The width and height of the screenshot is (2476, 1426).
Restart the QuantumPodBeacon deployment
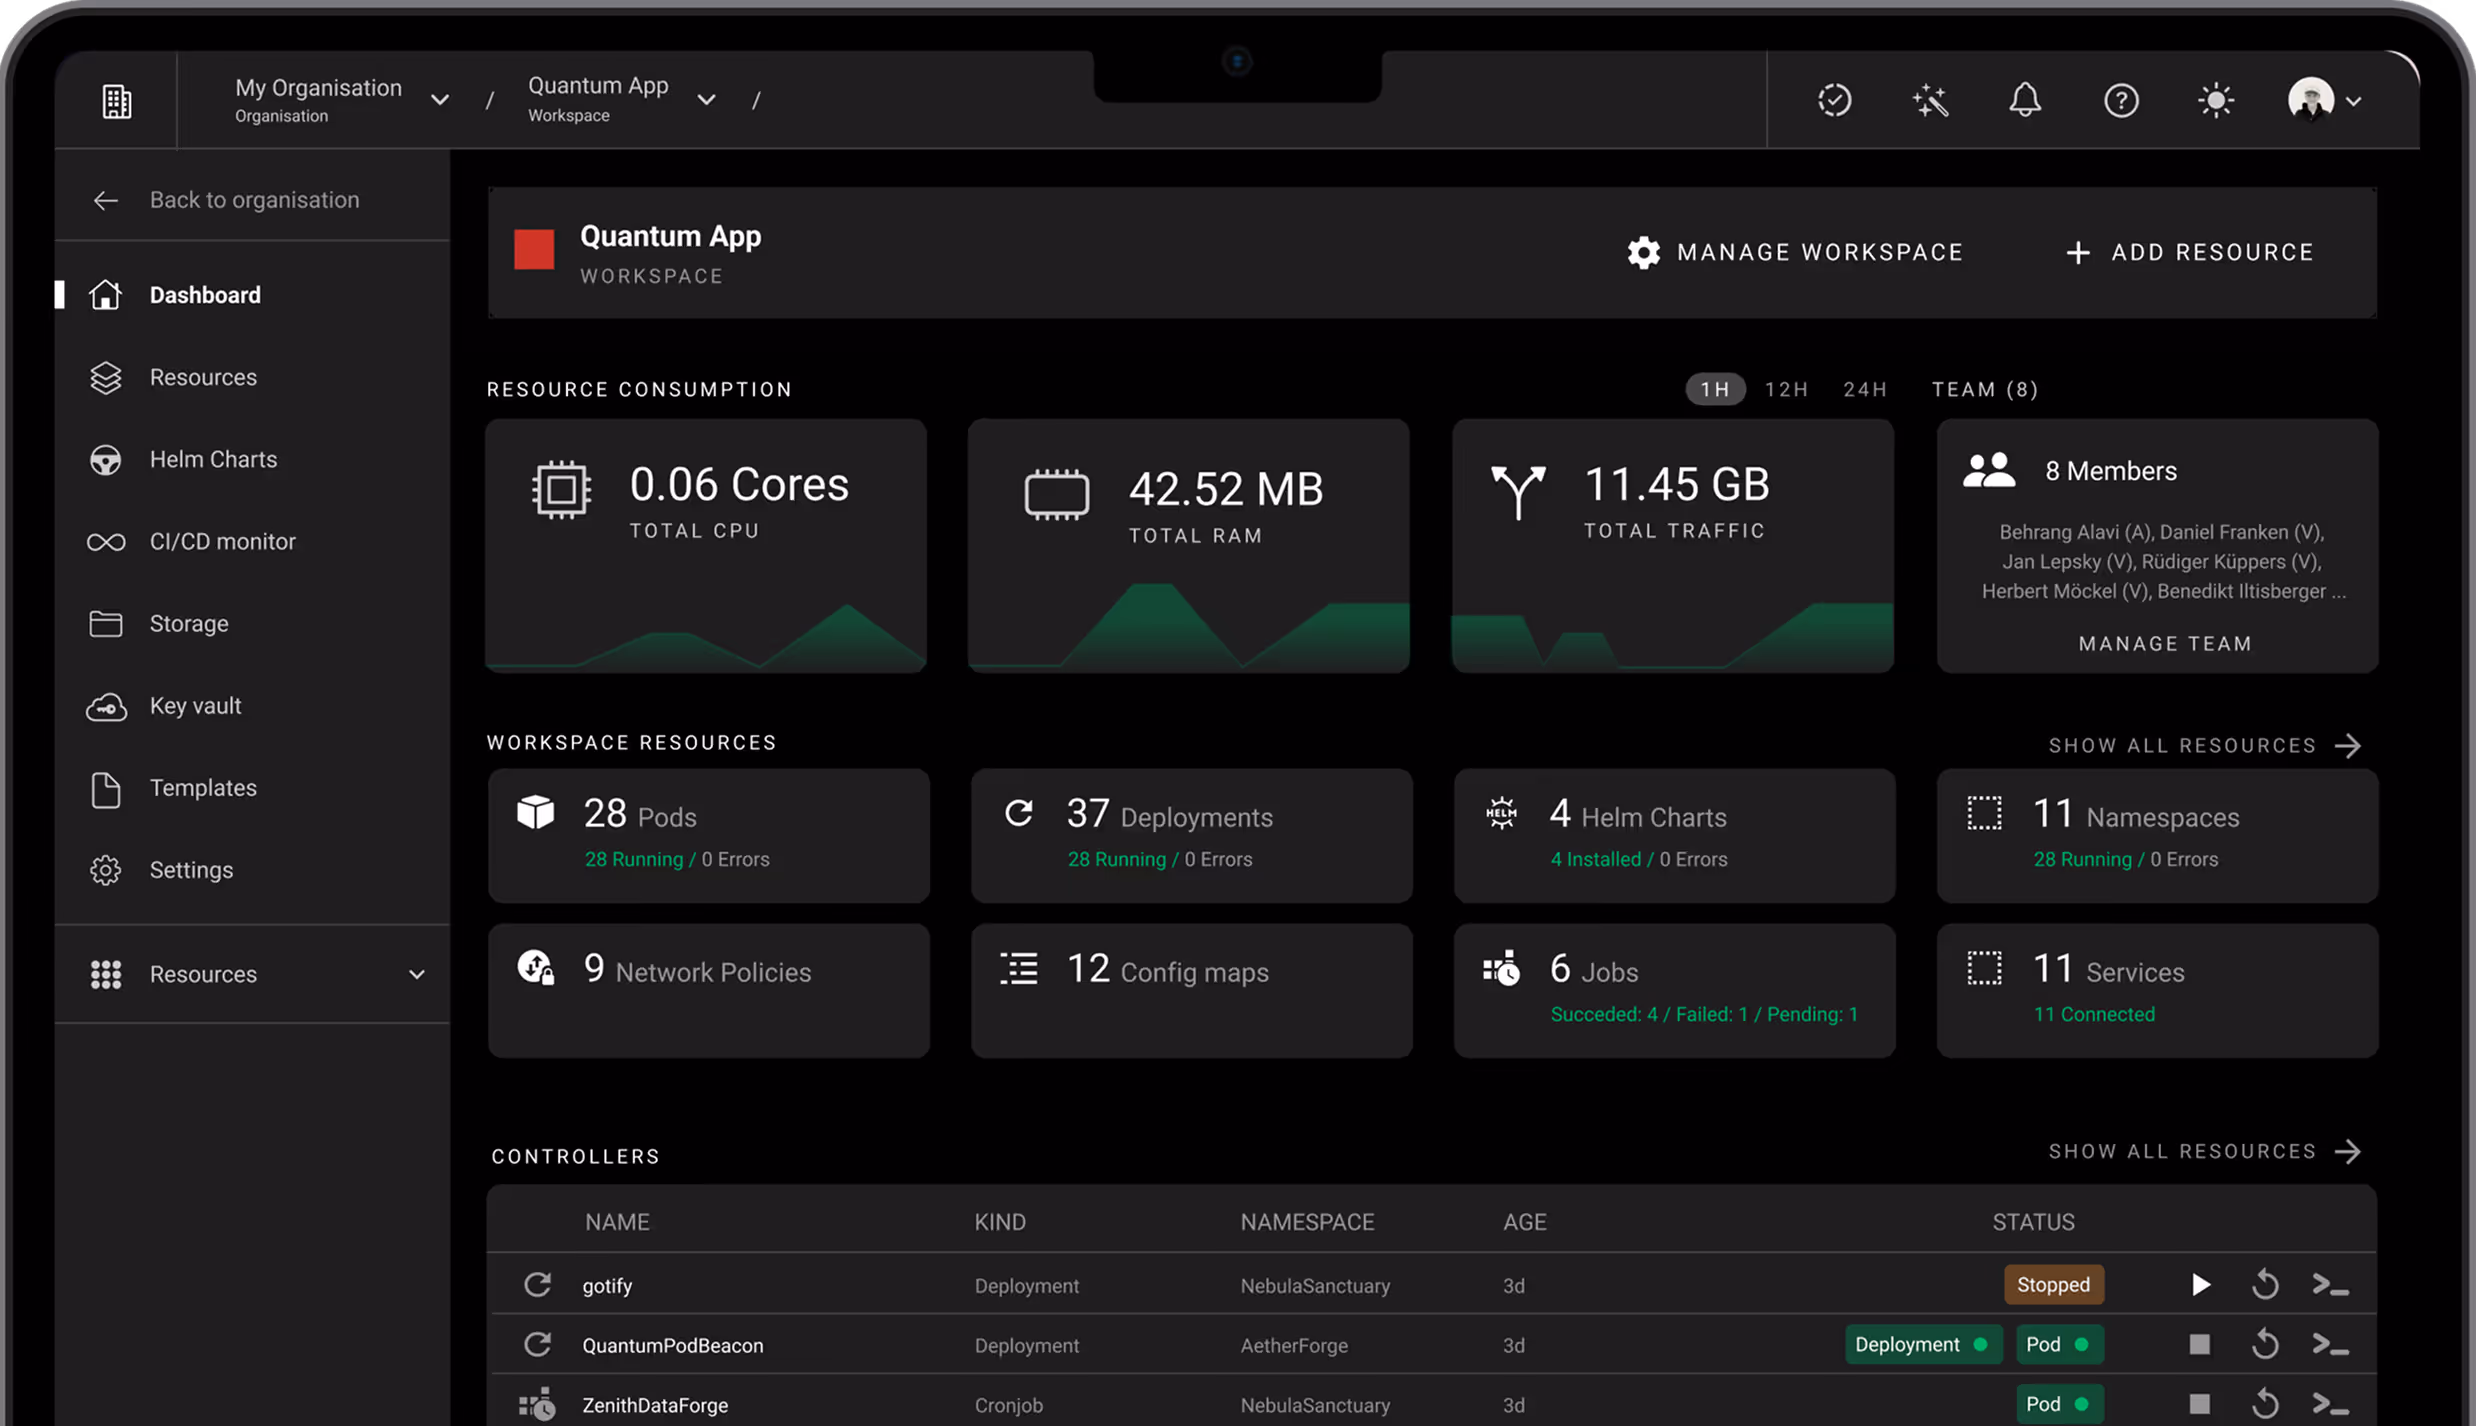[2265, 1345]
